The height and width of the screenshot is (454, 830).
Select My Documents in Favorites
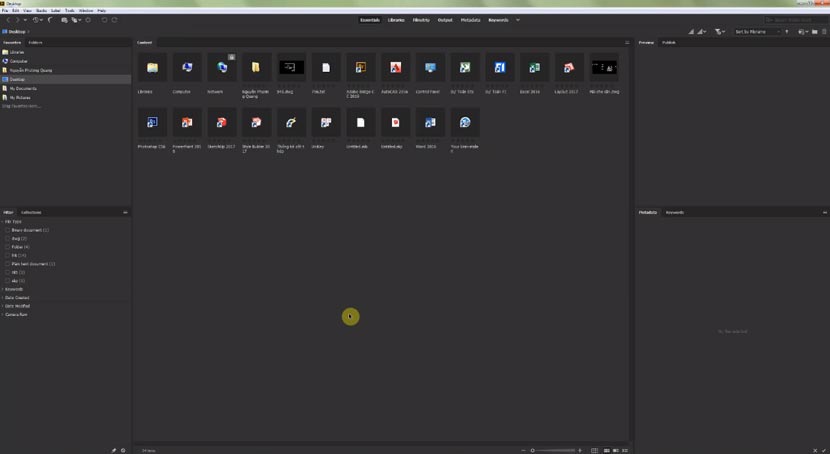(23, 88)
